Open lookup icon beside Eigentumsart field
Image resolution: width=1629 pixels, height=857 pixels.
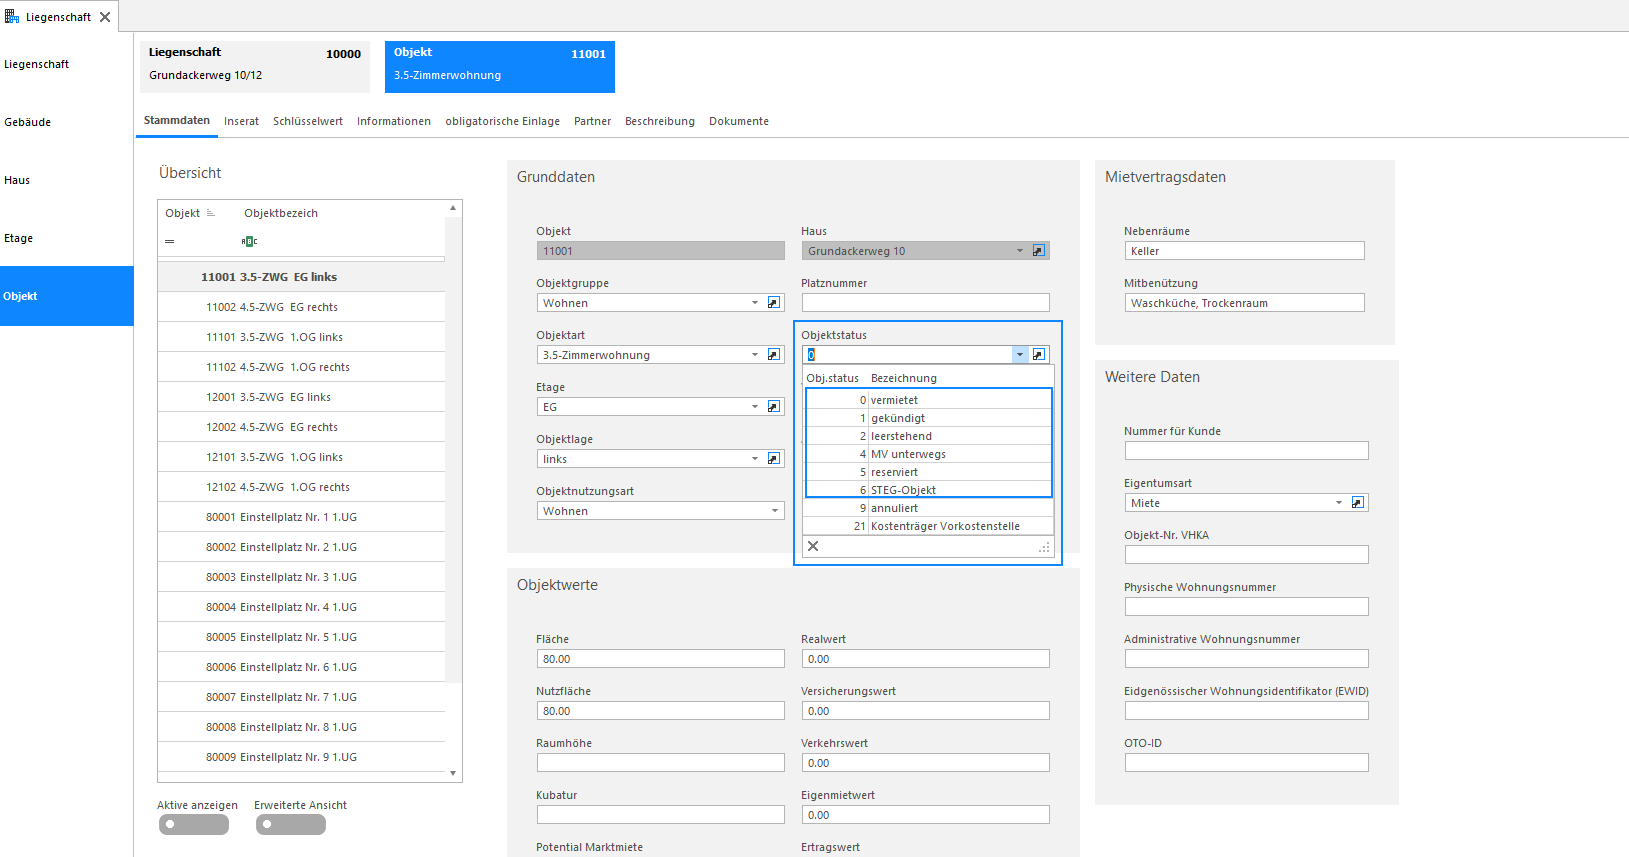1358,503
